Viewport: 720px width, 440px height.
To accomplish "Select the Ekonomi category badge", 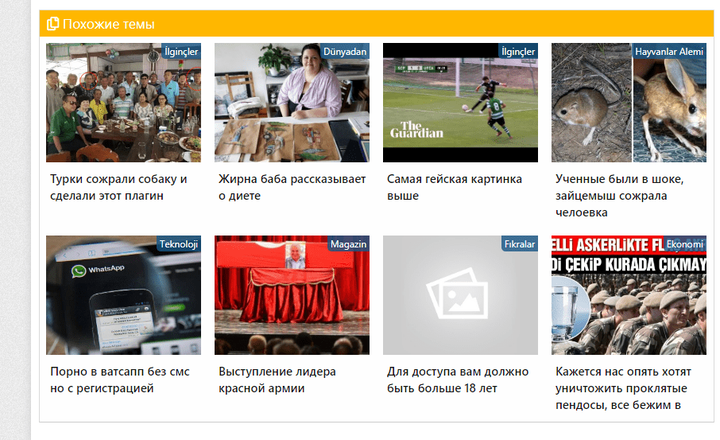I will click(x=685, y=244).
